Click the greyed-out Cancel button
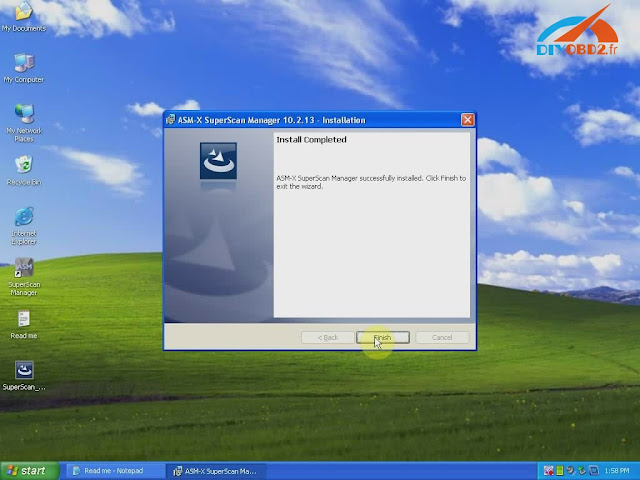This screenshot has height=480, width=640. [442, 338]
